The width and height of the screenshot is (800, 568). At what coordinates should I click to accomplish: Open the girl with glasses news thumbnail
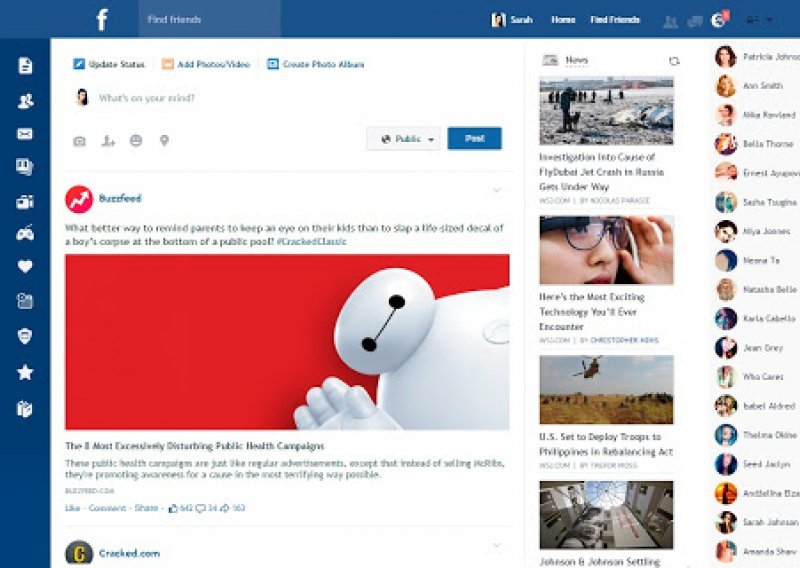tap(606, 250)
